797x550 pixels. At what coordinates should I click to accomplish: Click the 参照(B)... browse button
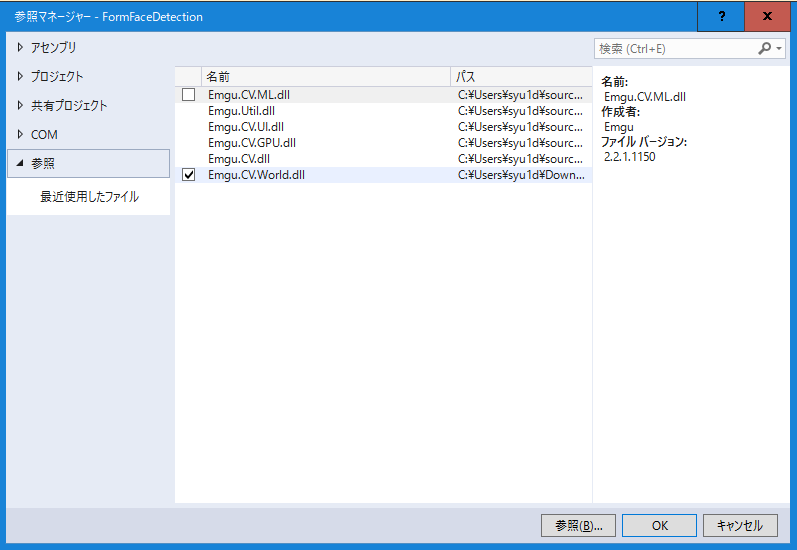[x=578, y=525]
